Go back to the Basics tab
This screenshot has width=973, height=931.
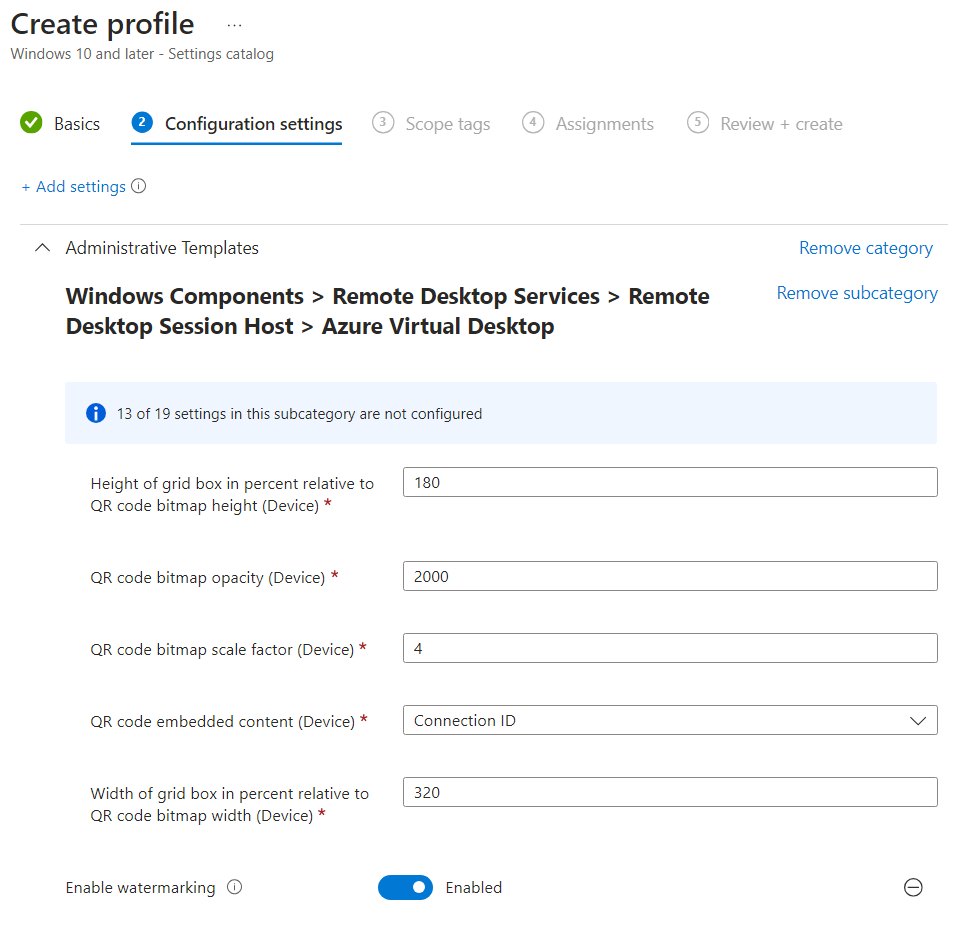click(x=77, y=124)
